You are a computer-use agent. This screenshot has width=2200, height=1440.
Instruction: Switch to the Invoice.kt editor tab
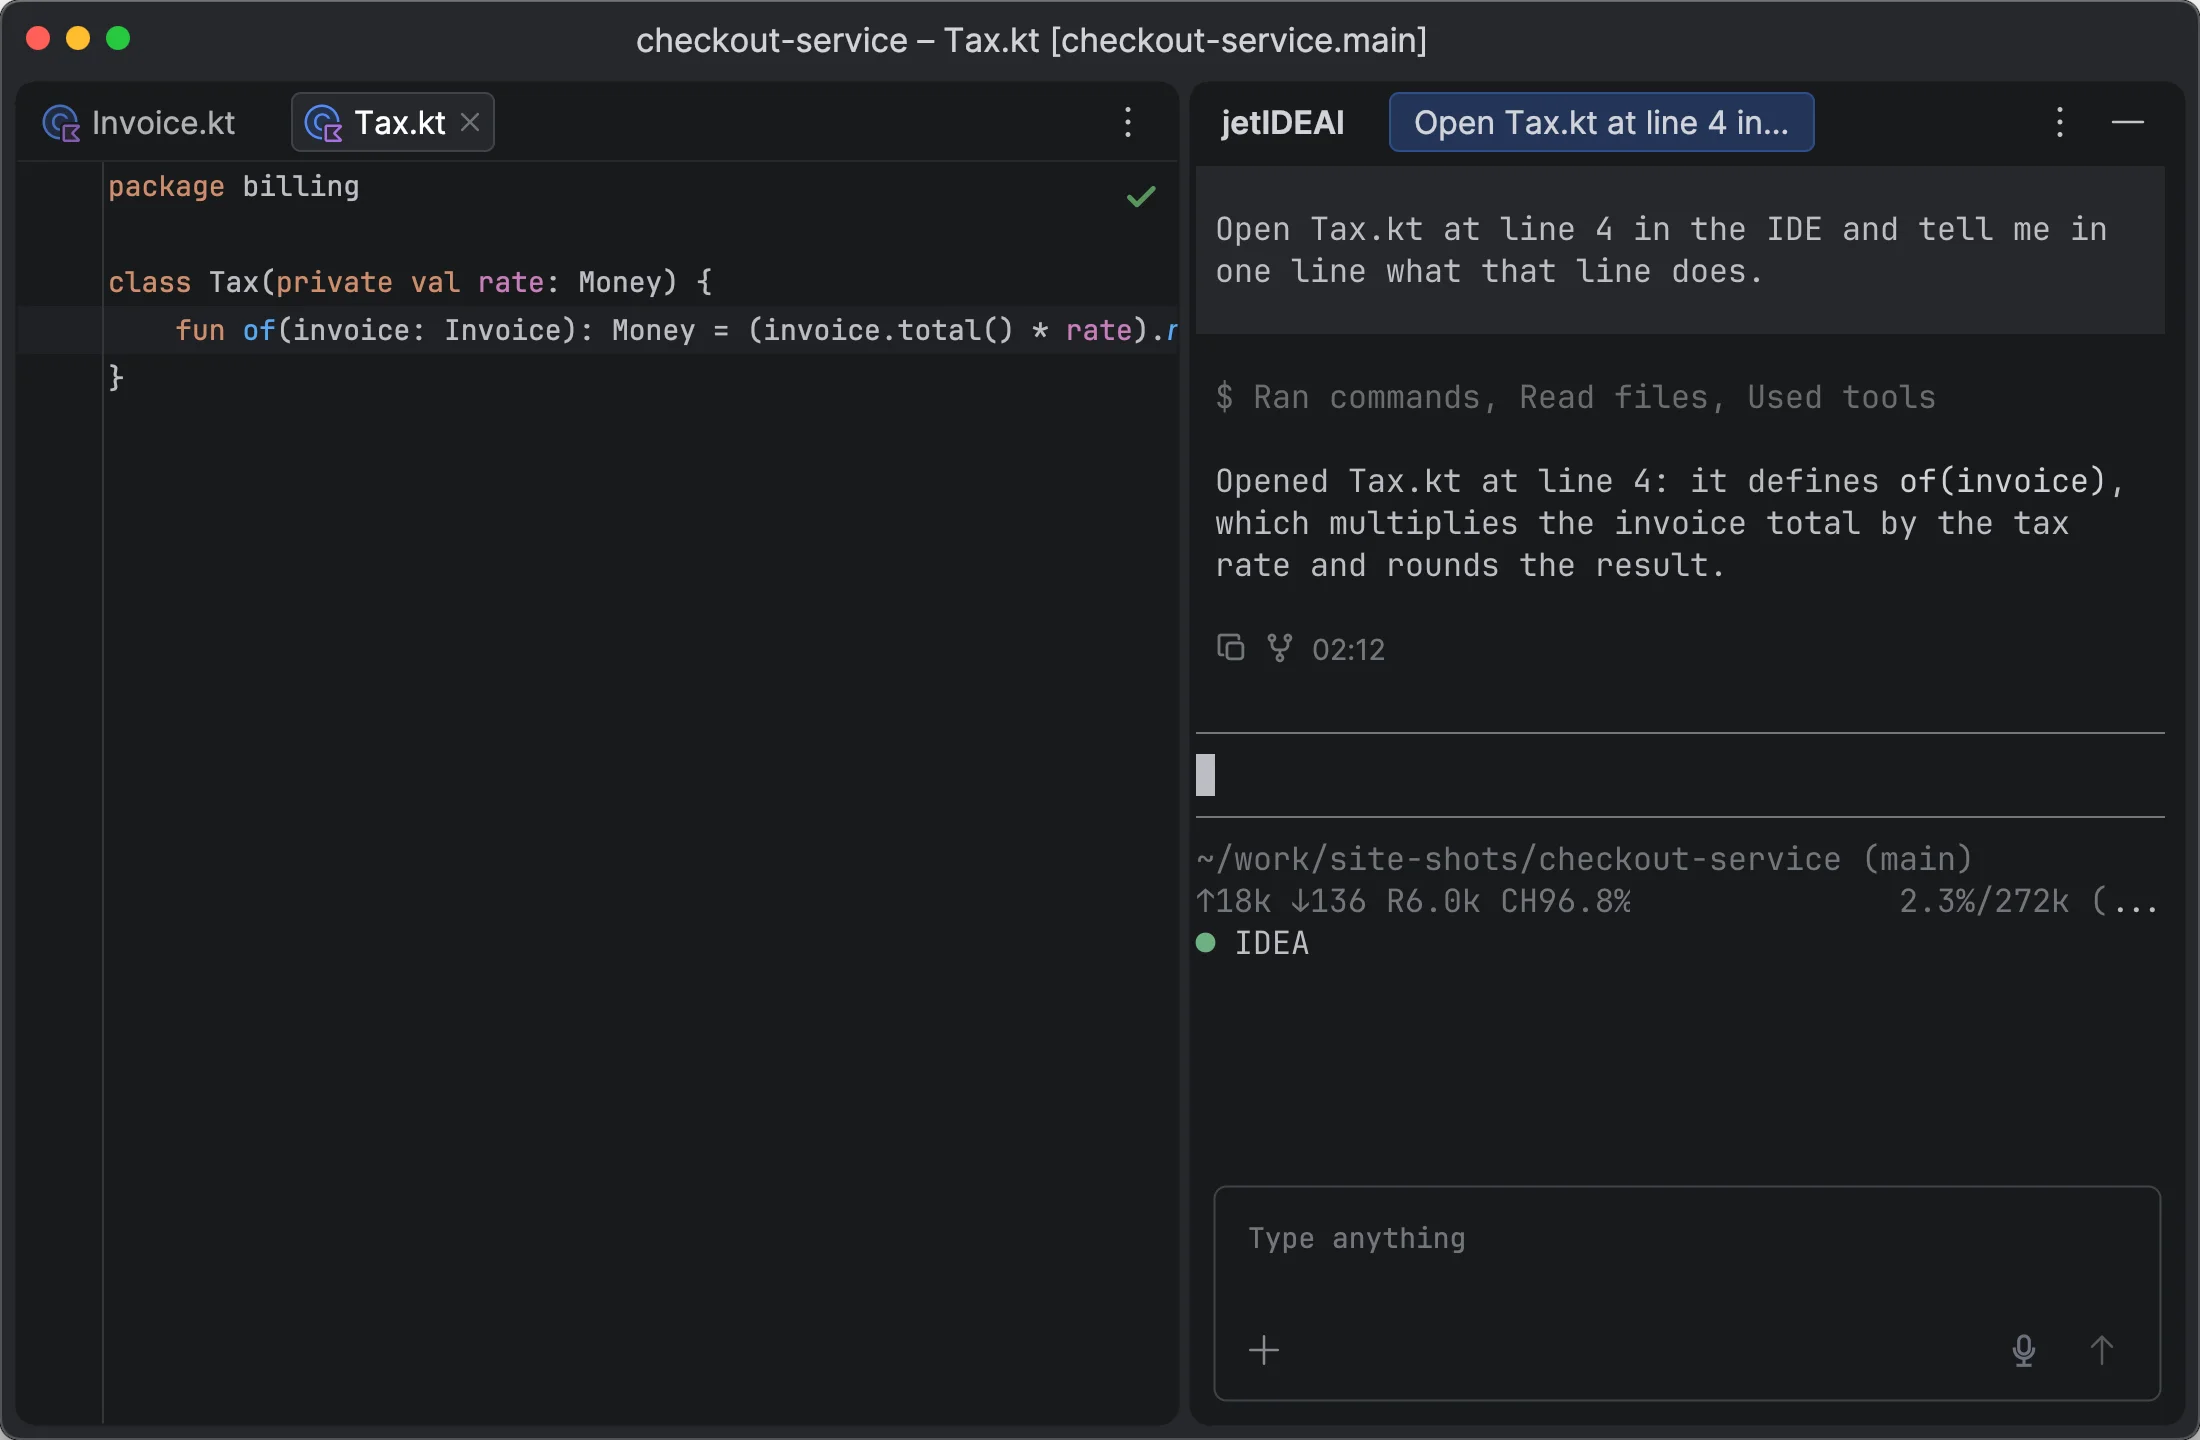[x=139, y=123]
